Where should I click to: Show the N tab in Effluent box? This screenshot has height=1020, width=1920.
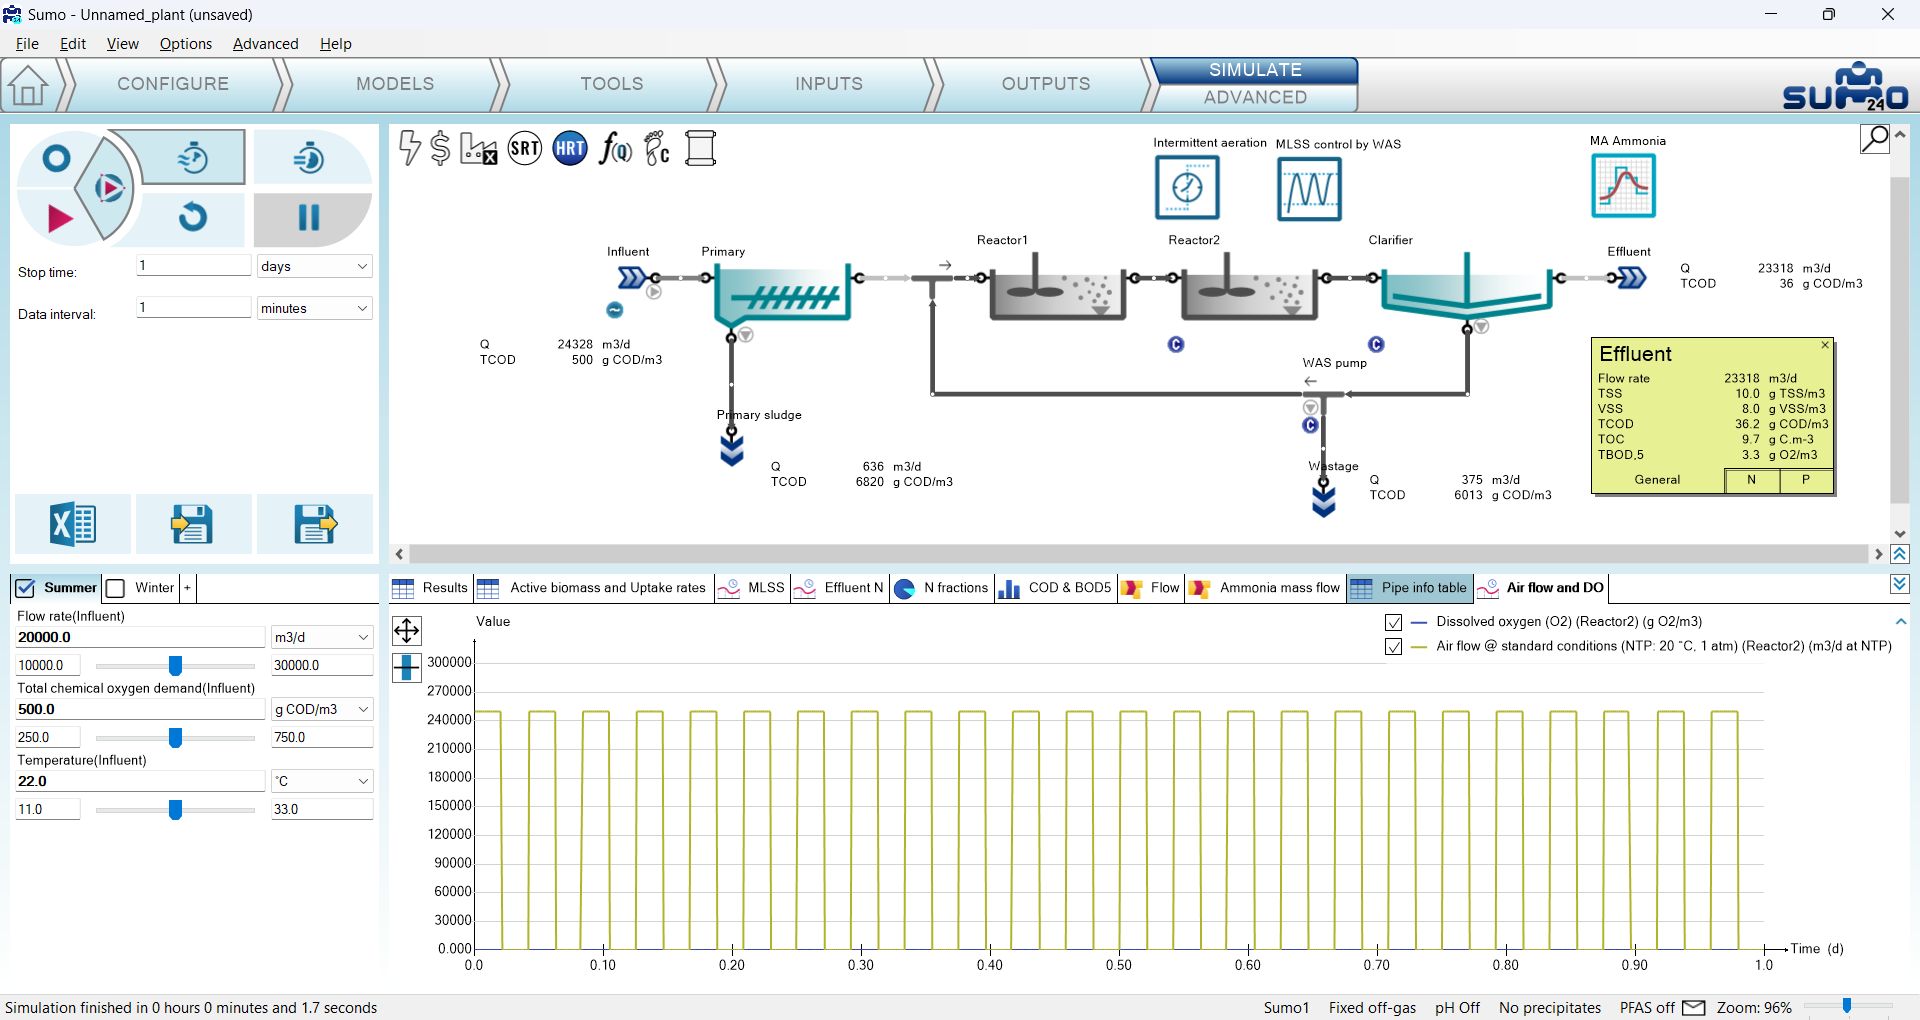(1752, 480)
